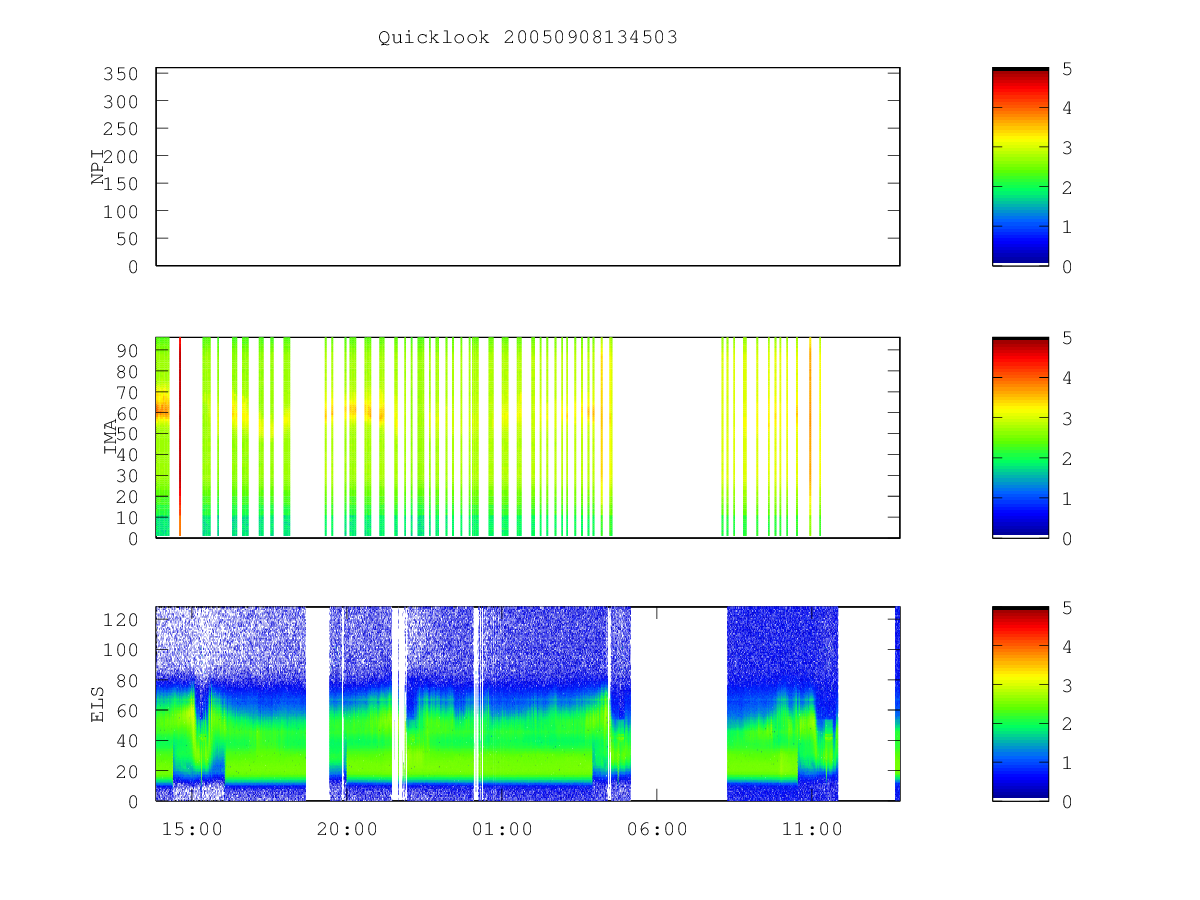This screenshot has height=900, width=1200.
Task: Click the IMA panel color bar
Action: [1020, 437]
